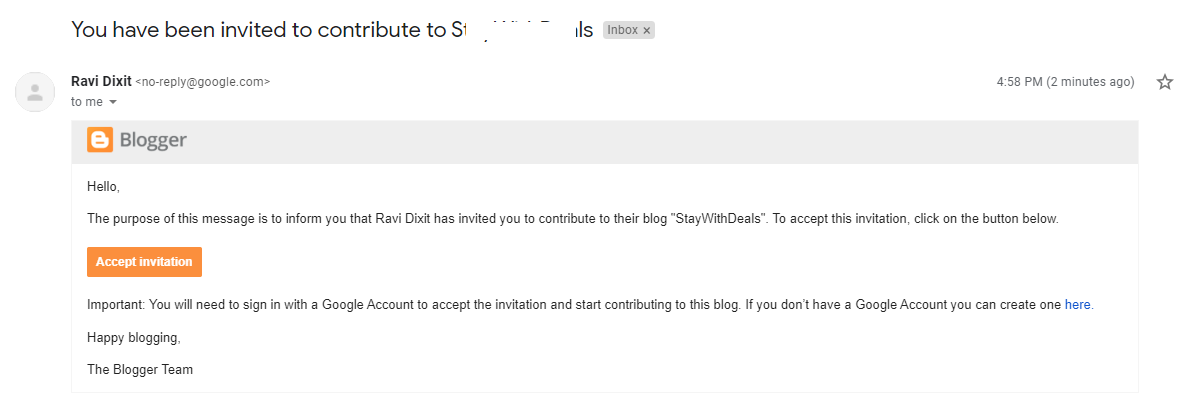This screenshot has width=1195, height=407.
Task: Click the Inbox label tag
Action: [622, 31]
